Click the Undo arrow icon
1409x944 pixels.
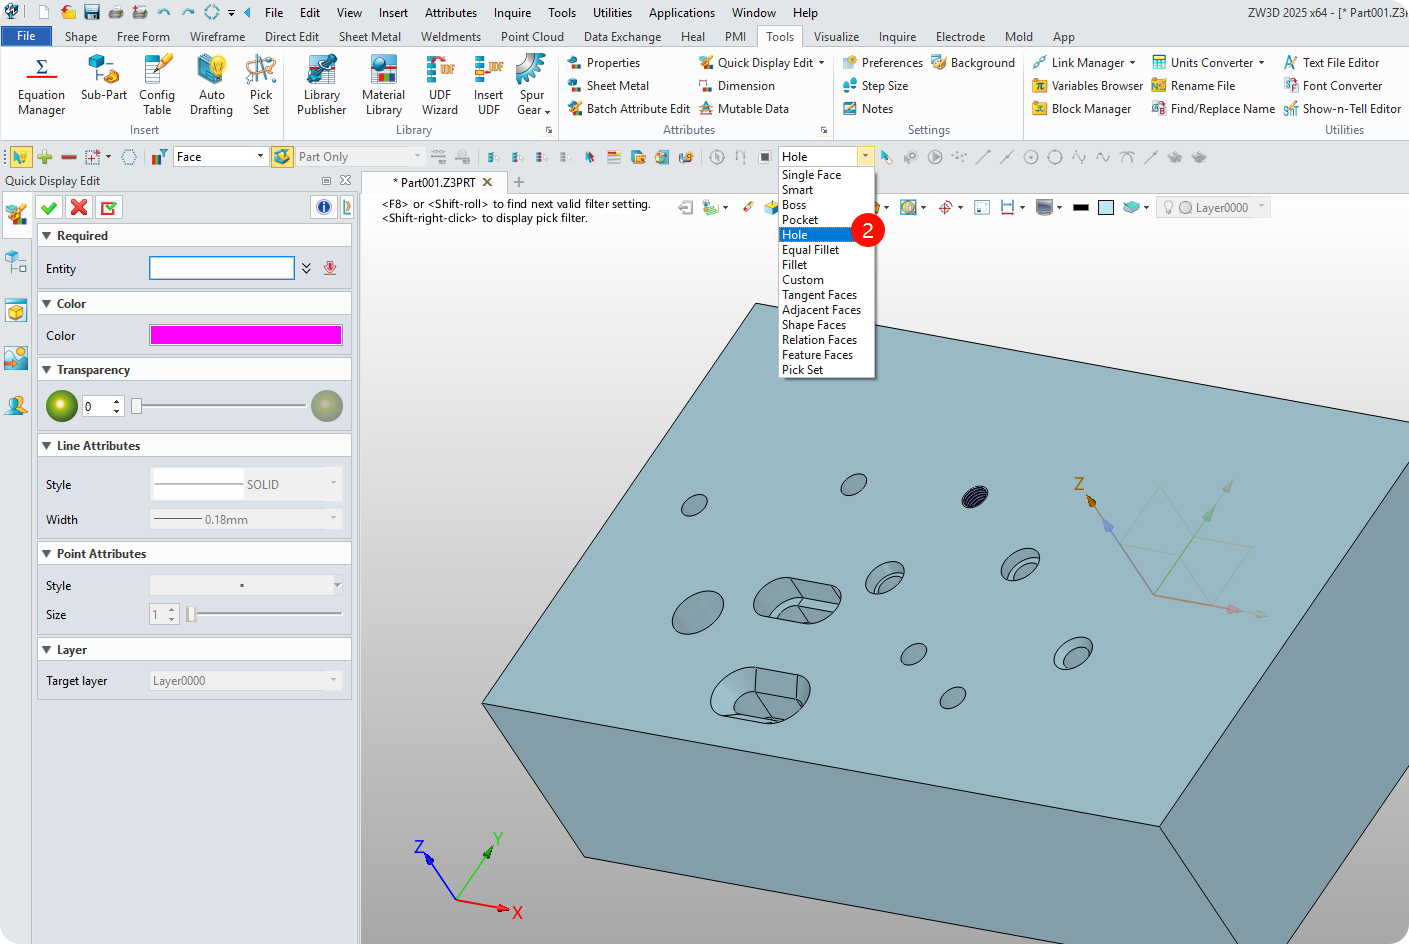[x=164, y=12]
